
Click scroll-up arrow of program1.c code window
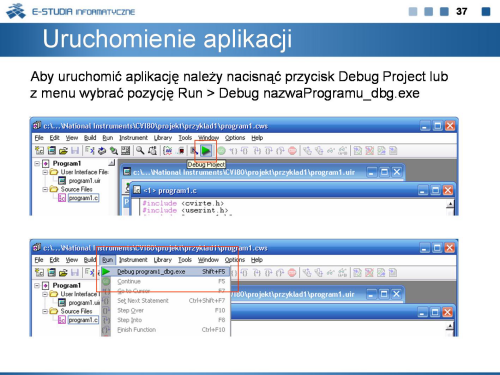(x=450, y=204)
